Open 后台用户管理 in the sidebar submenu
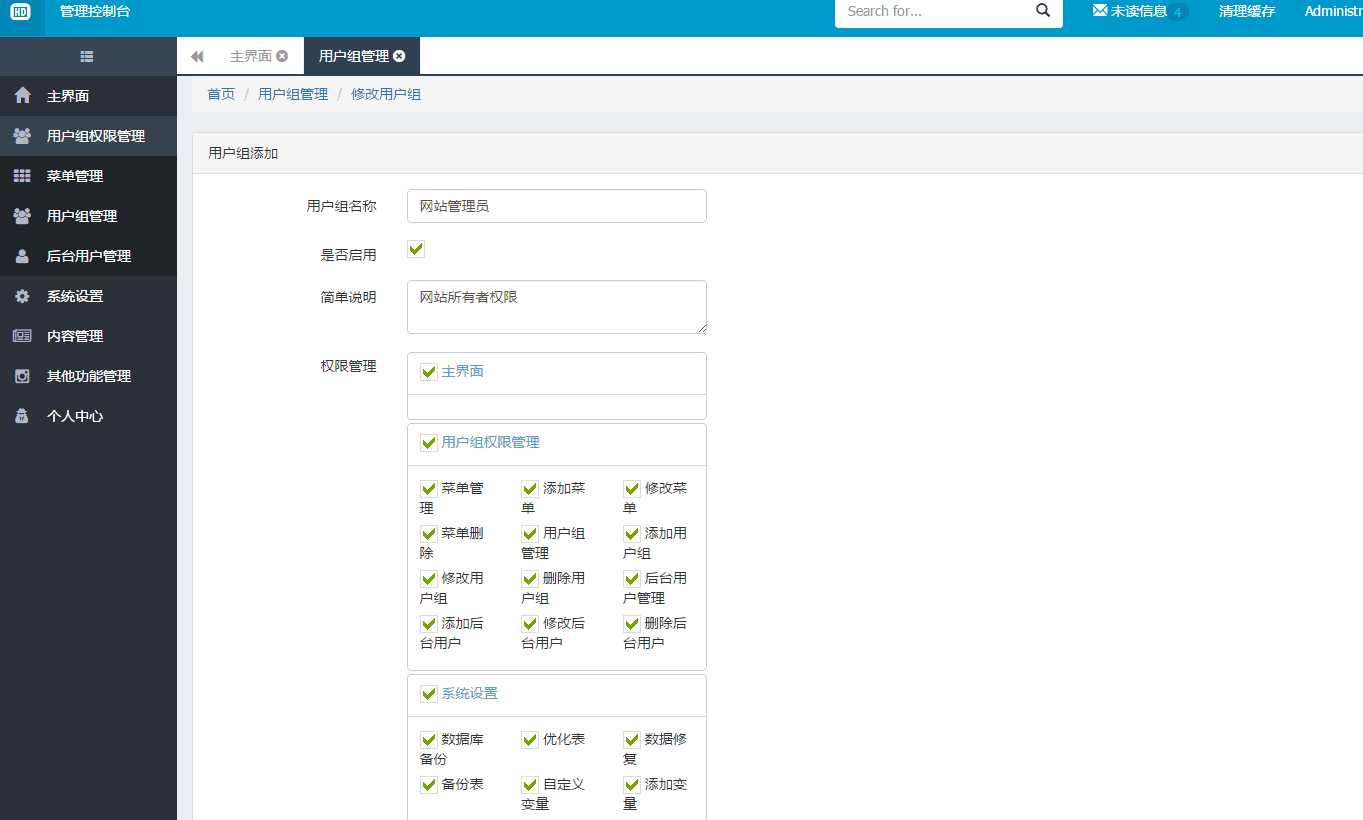Screen dimensions: 1363x820 [x=88, y=256]
